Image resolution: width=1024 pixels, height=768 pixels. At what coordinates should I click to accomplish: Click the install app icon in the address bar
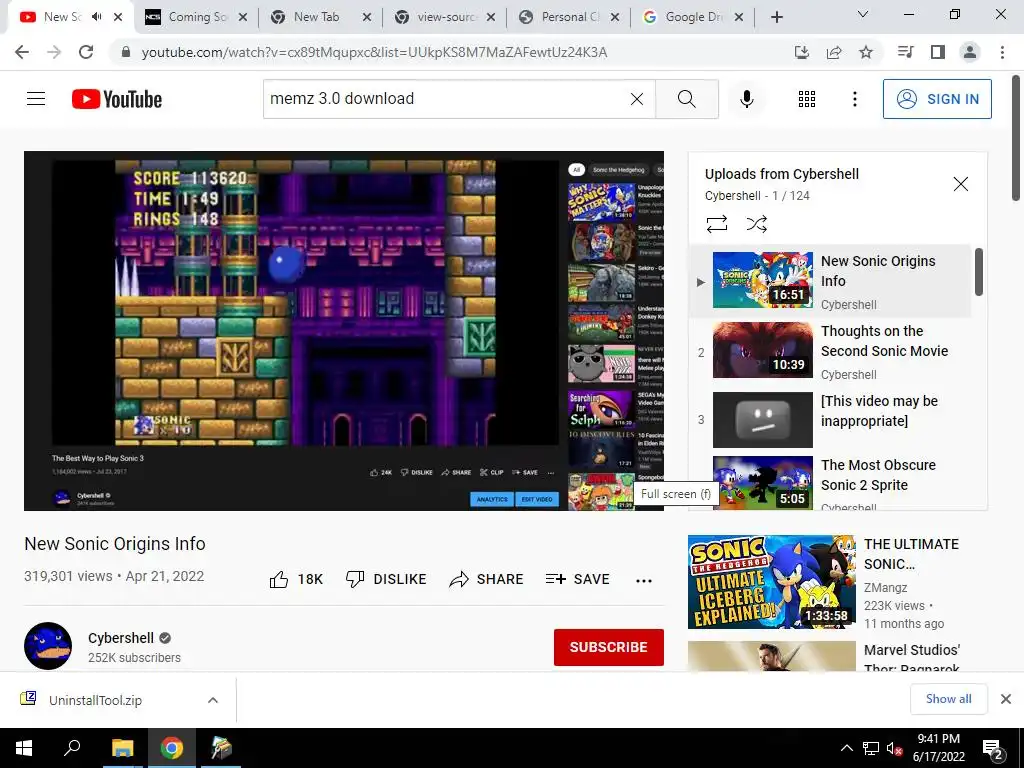[801, 52]
